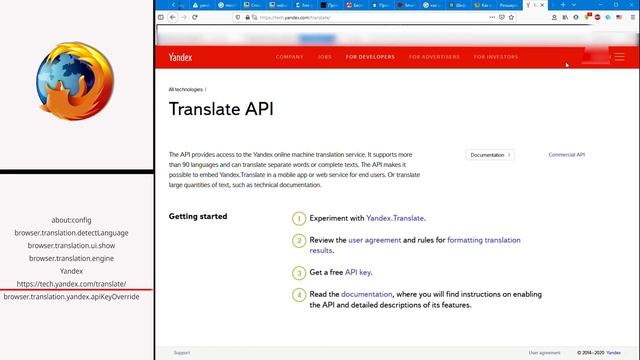The height and width of the screenshot is (360, 640).
Task: Open the Yandex.Translate link
Action: [x=395, y=218]
